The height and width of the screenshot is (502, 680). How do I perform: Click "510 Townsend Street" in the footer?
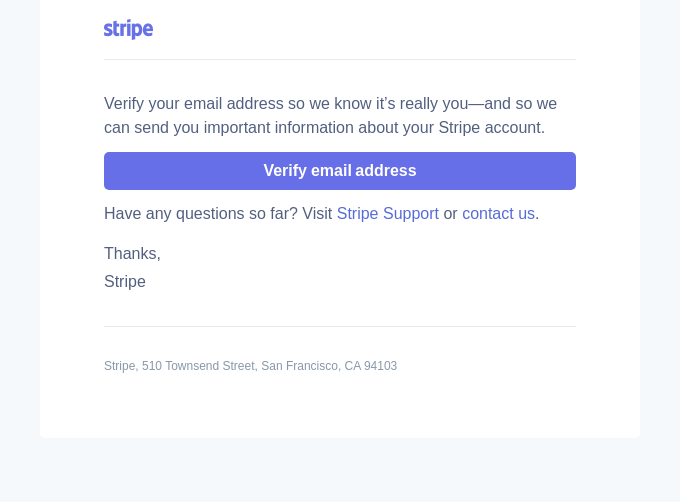point(198,366)
